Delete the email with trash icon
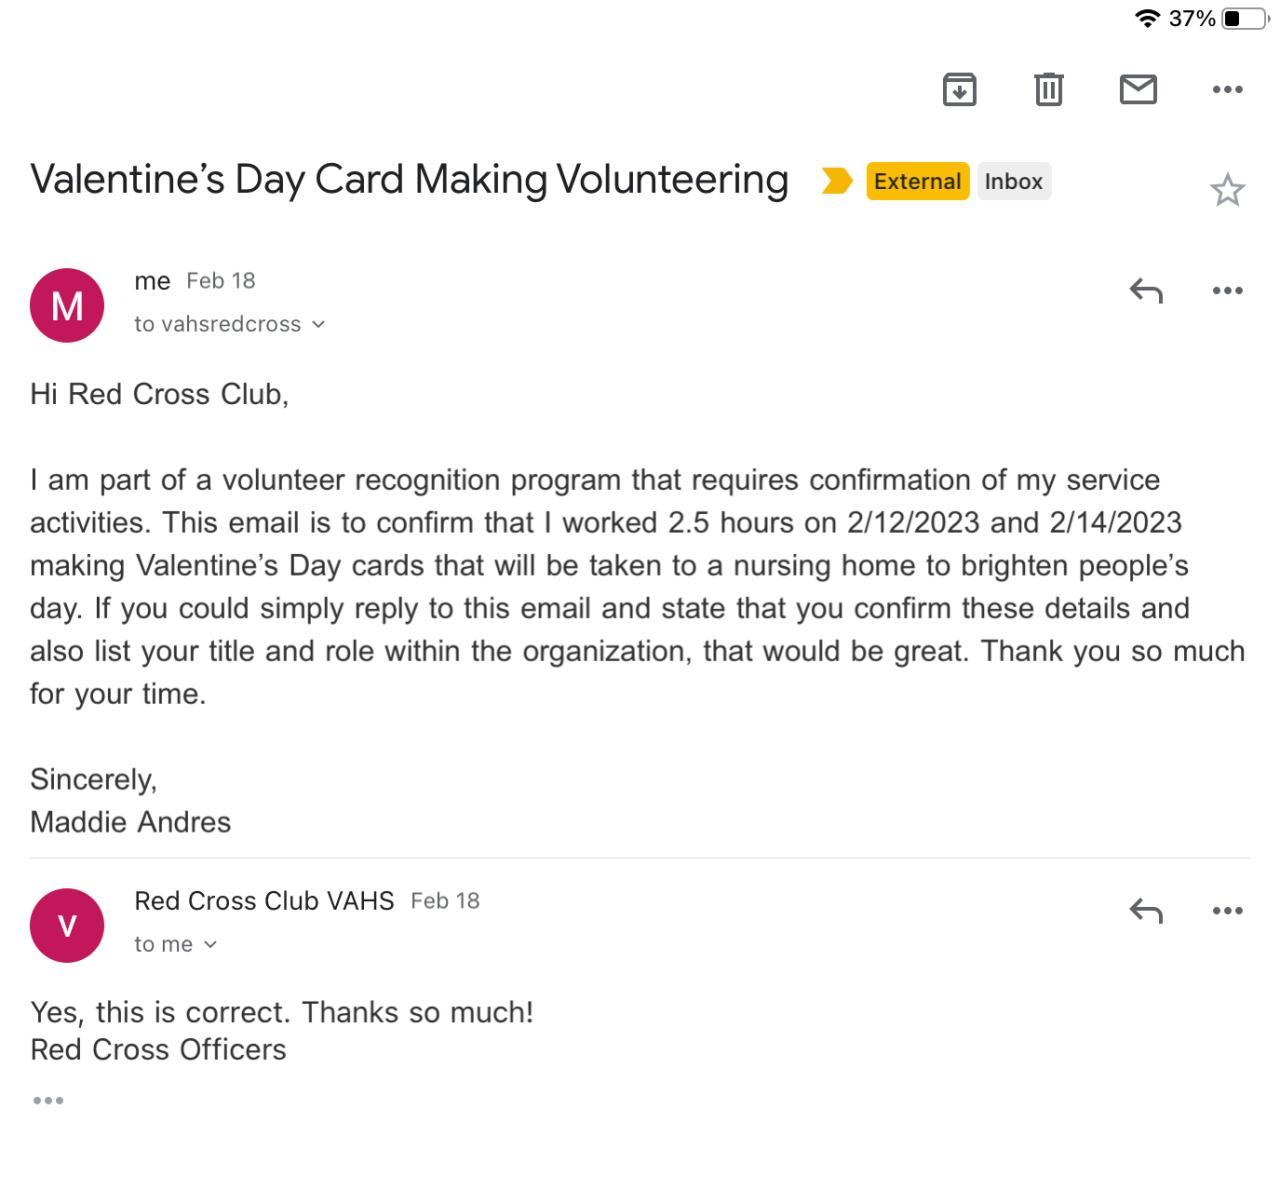Image resolution: width=1280 pixels, height=1190 pixels. (x=1048, y=90)
